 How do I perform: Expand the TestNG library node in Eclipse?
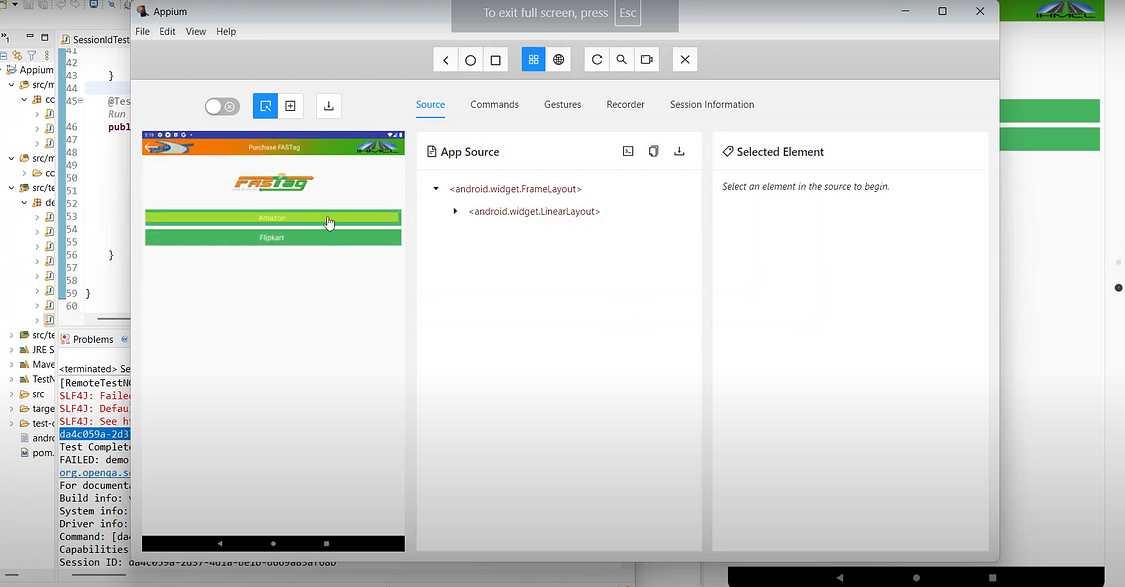pos(11,379)
